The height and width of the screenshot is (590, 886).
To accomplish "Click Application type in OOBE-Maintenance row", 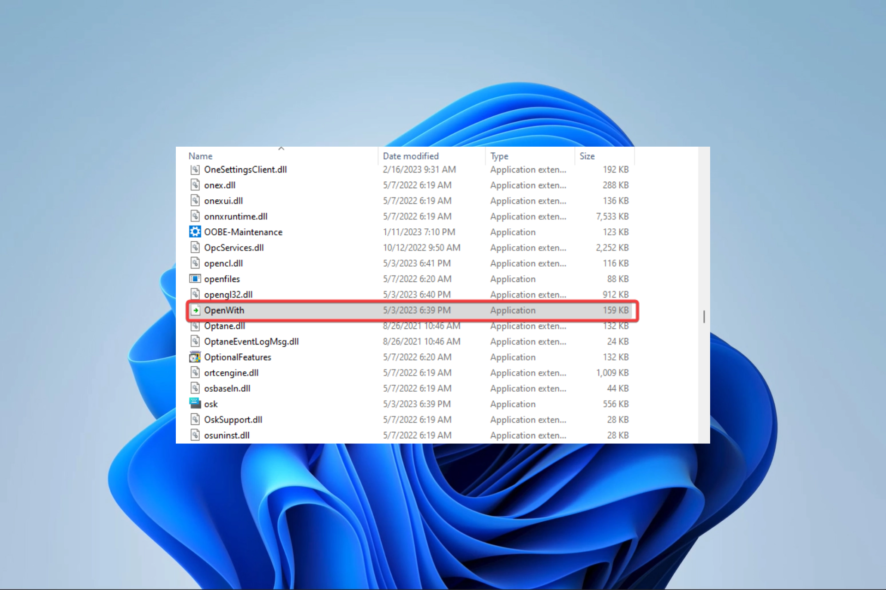I will point(513,232).
